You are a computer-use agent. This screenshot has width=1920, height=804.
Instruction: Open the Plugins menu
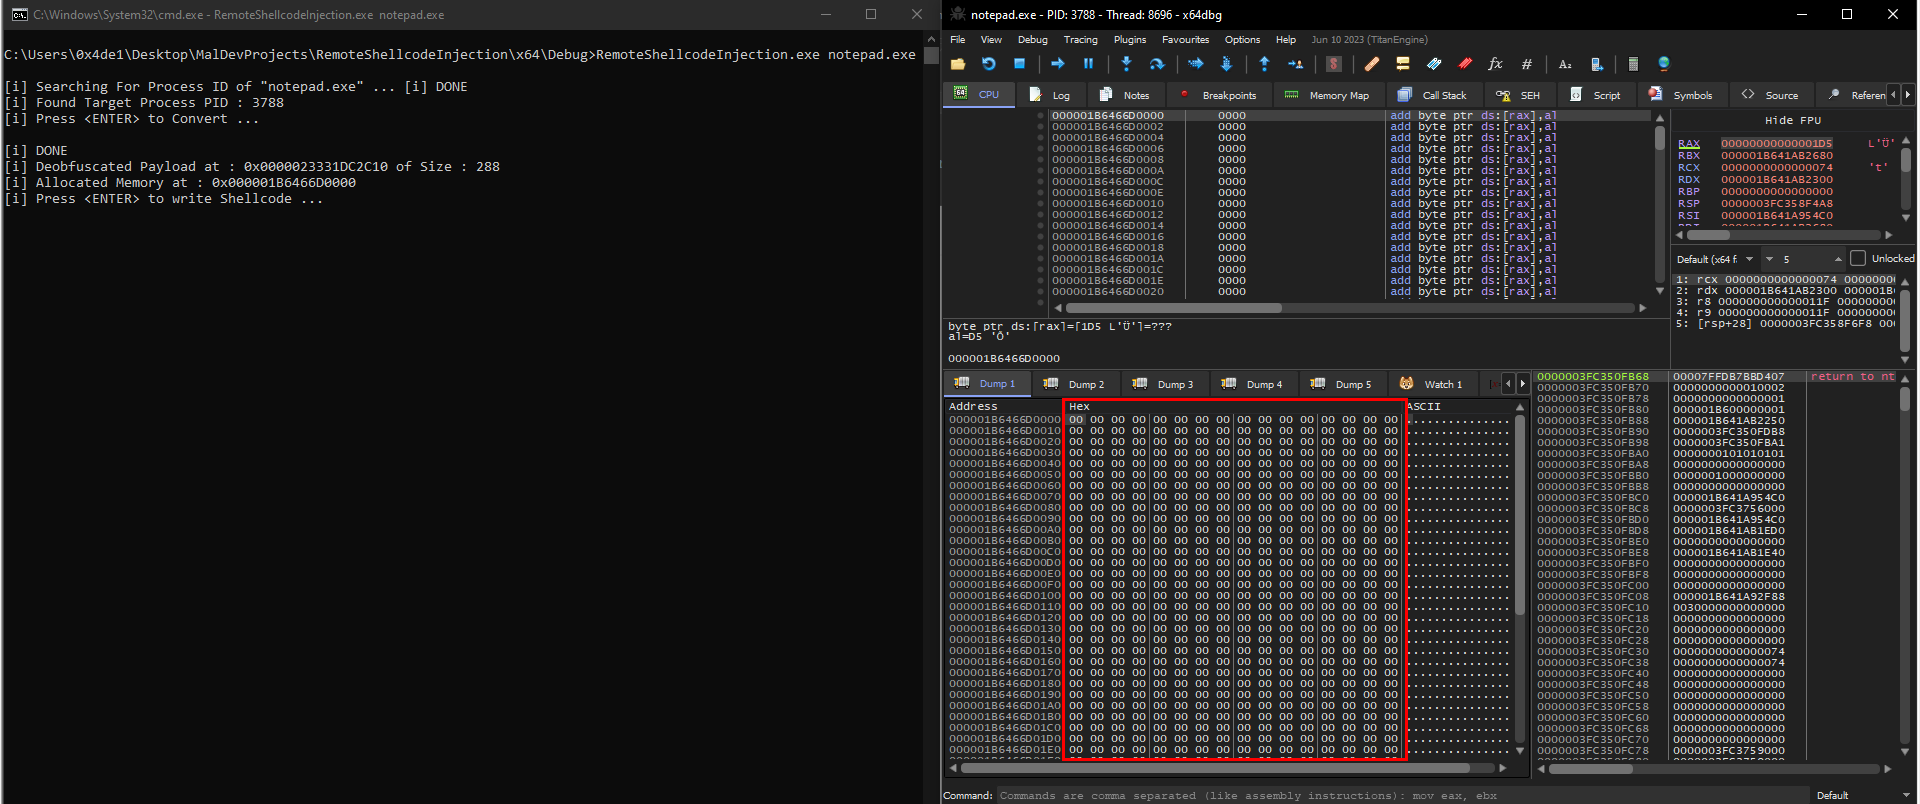coord(1130,40)
